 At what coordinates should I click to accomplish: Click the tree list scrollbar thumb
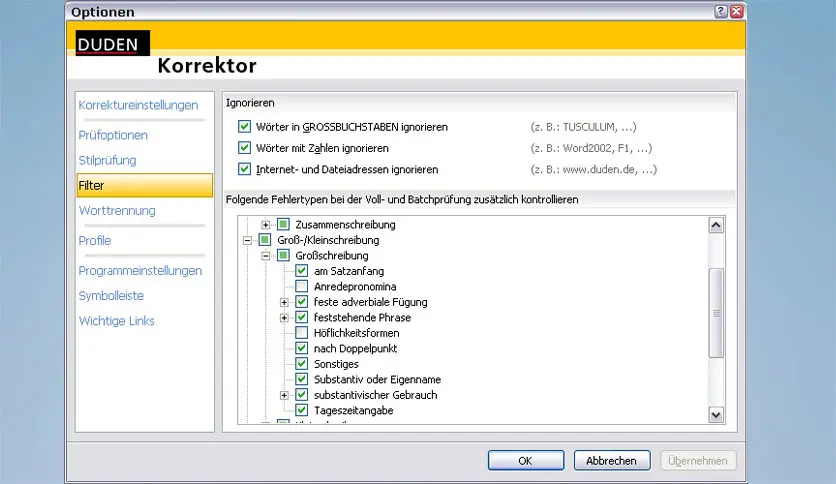click(716, 313)
